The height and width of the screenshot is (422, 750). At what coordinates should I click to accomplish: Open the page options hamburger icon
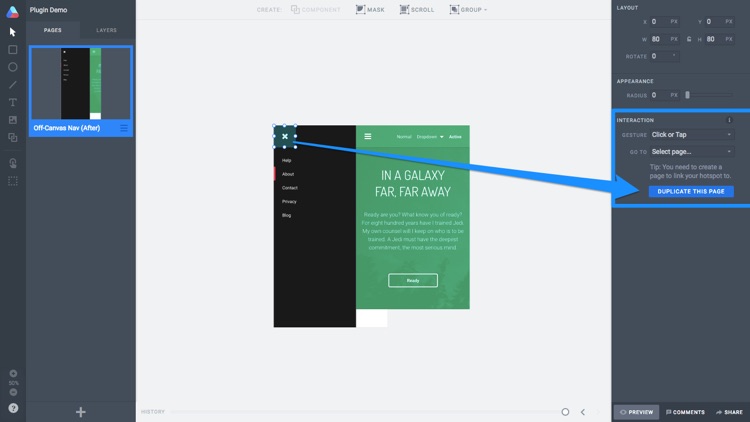124,128
